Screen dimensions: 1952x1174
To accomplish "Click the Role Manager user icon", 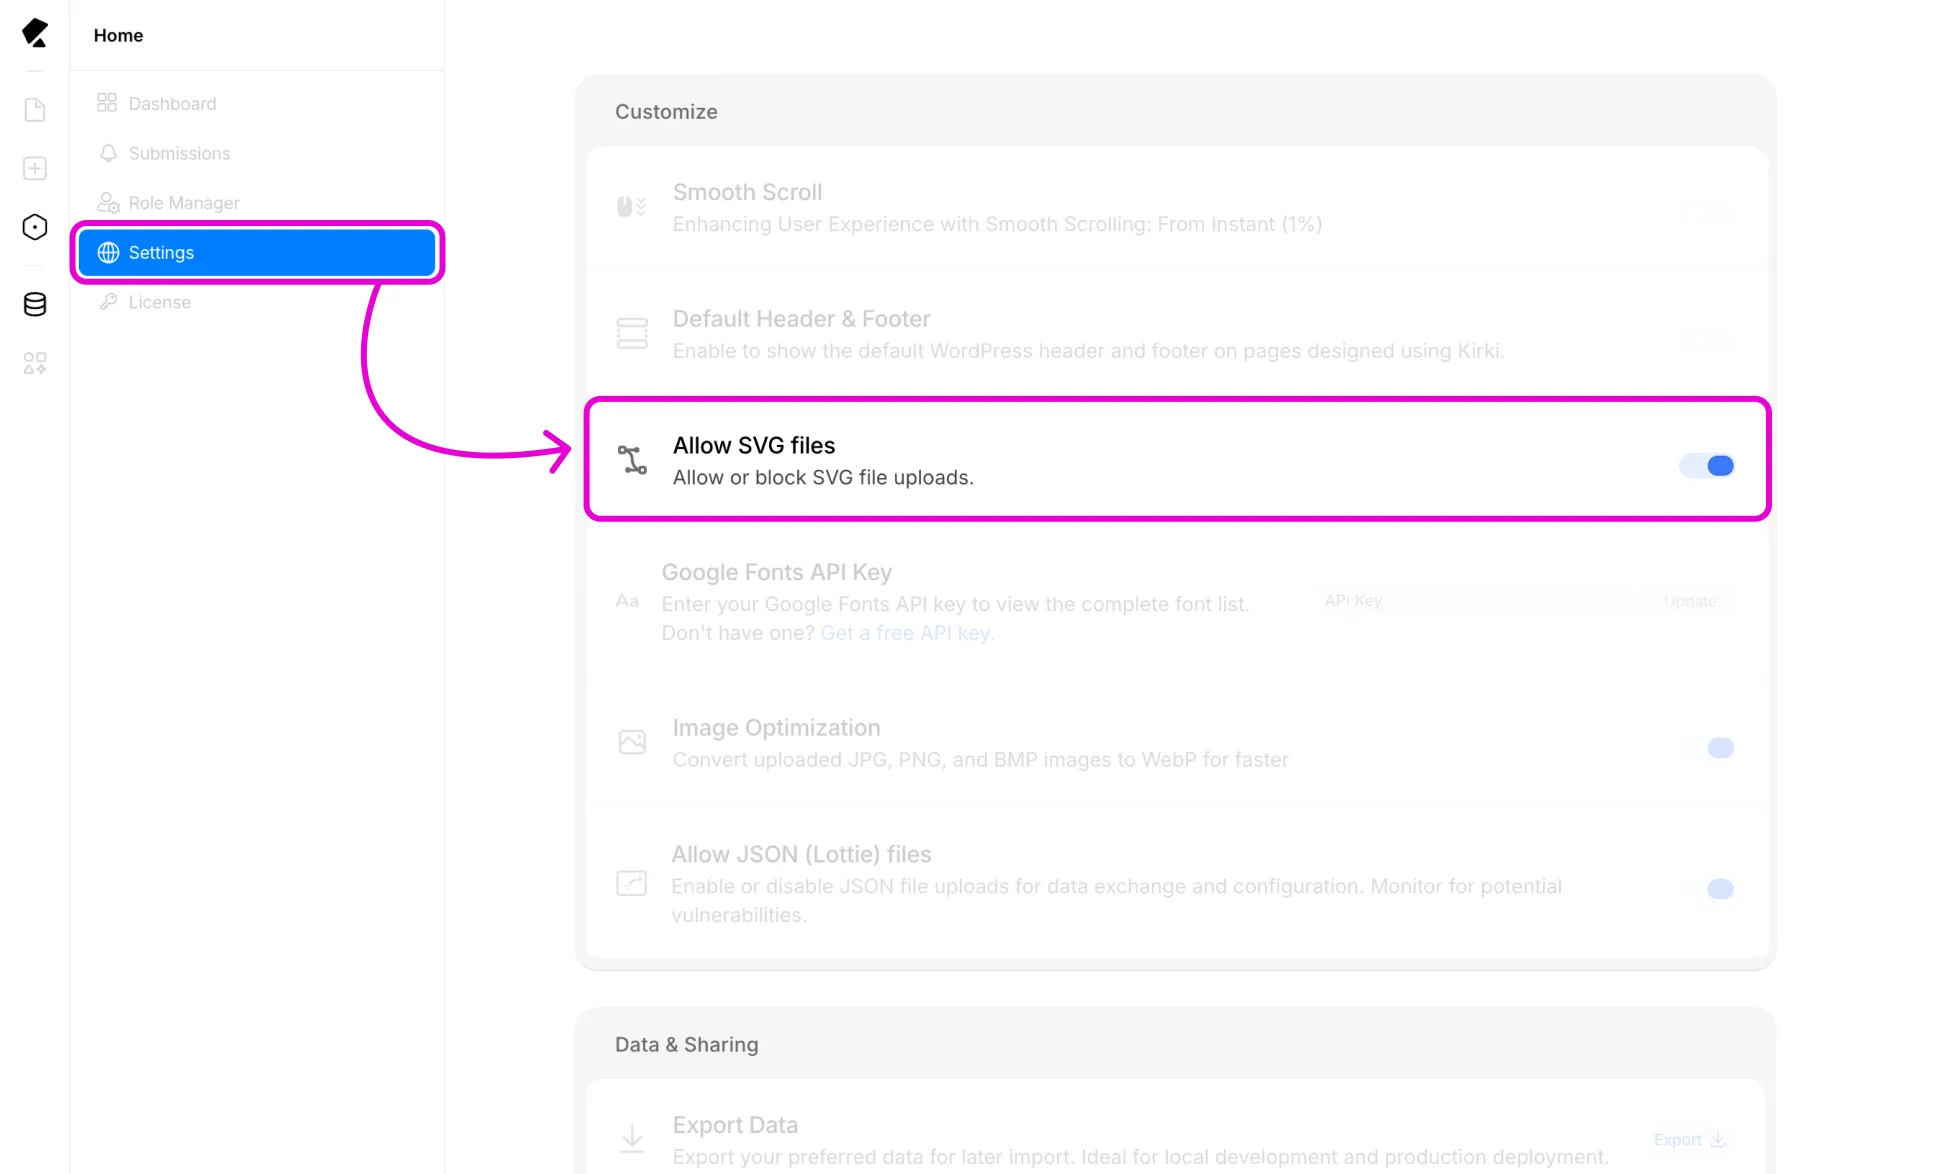I will (x=108, y=203).
